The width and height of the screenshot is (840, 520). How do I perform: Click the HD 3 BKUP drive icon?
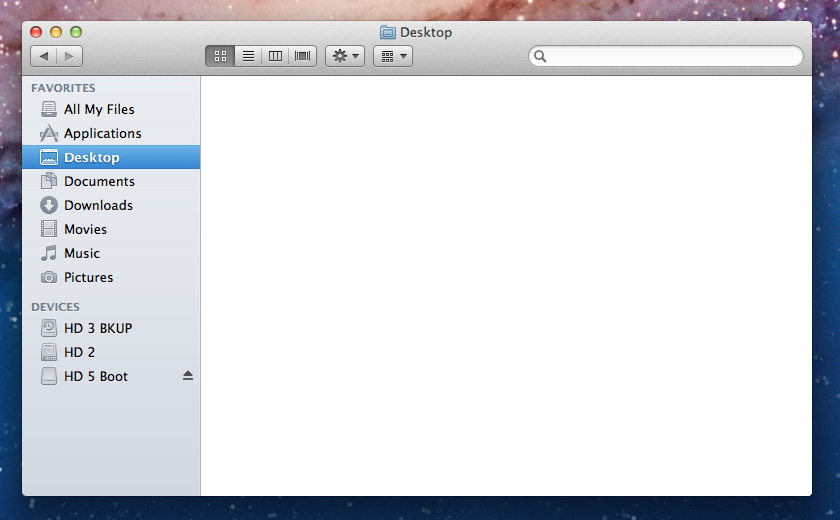pyautogui.click(x=49, y=328)
